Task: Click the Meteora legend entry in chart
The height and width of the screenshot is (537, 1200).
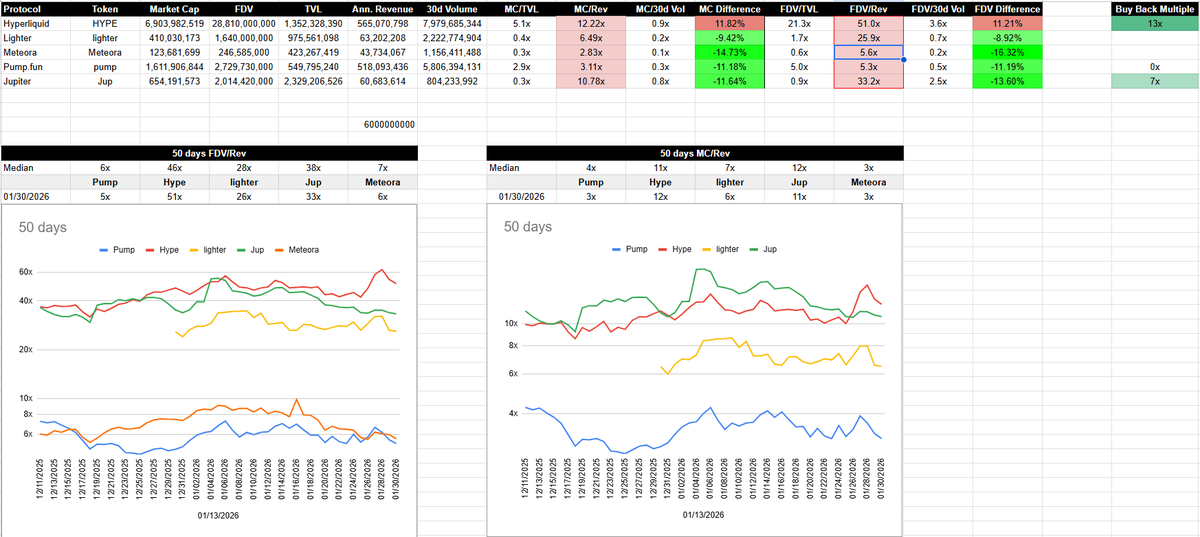Action: (x=298, y=248)
